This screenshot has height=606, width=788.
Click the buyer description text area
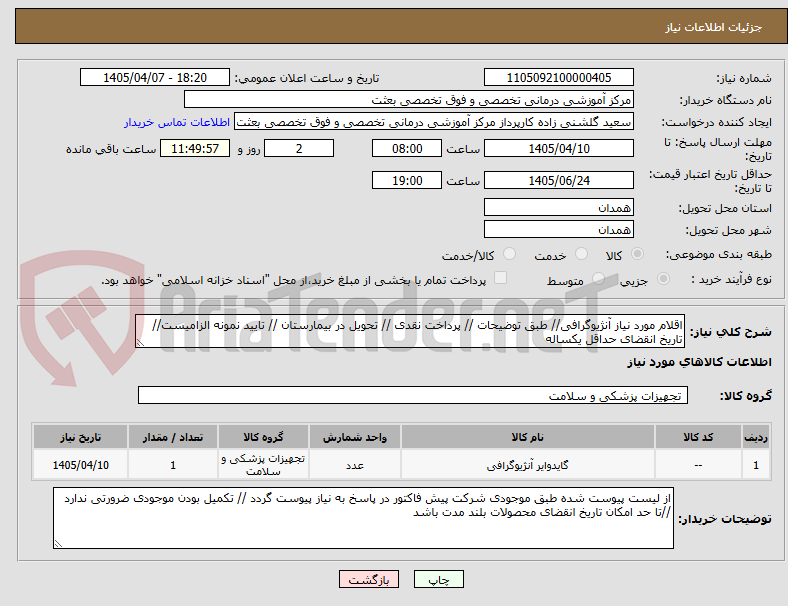tap(363, 518)
